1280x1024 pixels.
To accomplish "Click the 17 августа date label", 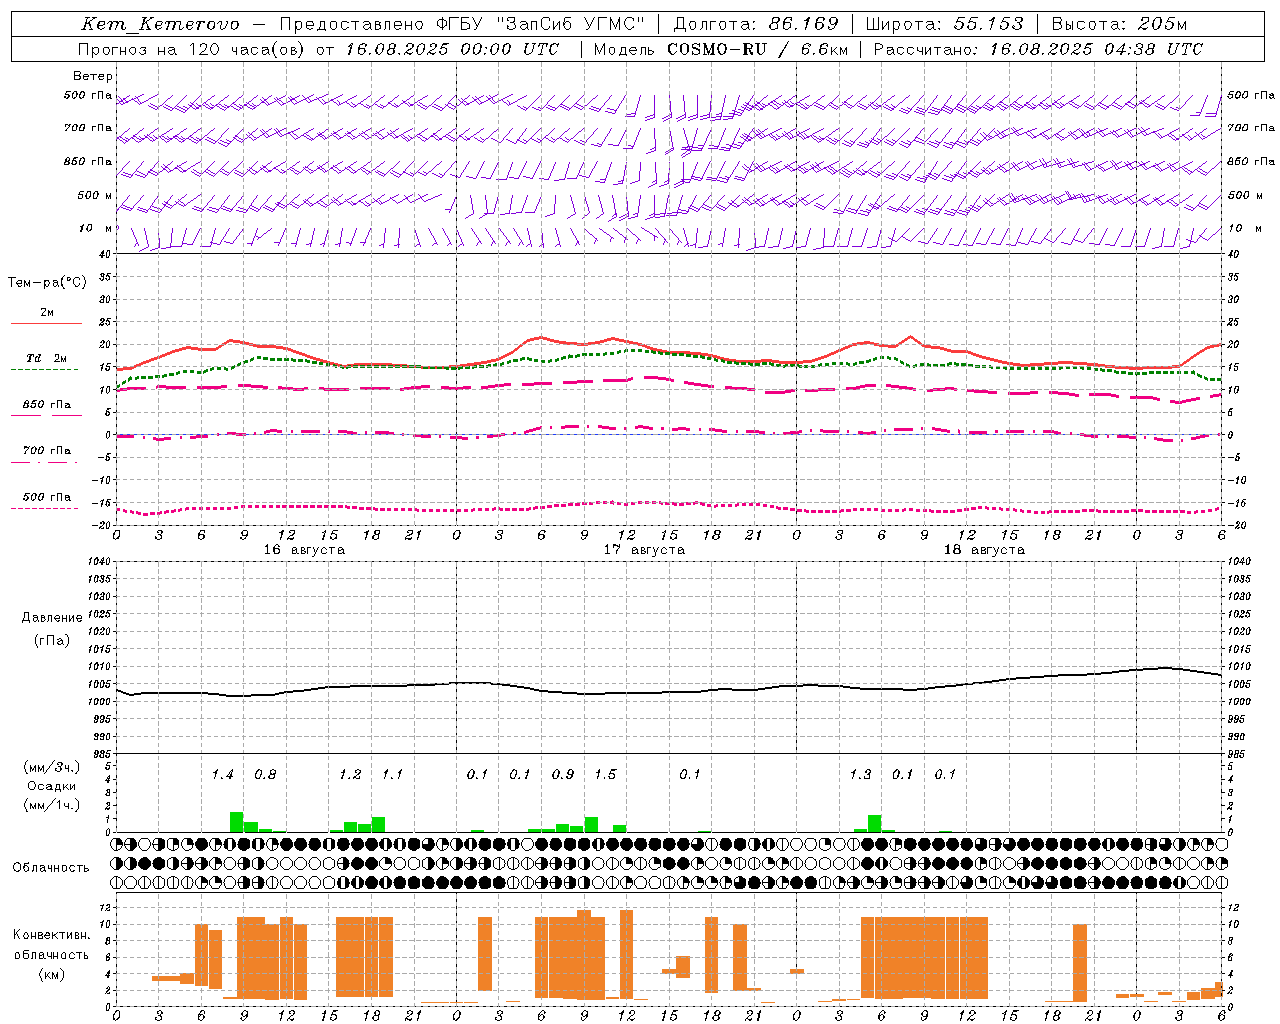I will tap(644, 550).
